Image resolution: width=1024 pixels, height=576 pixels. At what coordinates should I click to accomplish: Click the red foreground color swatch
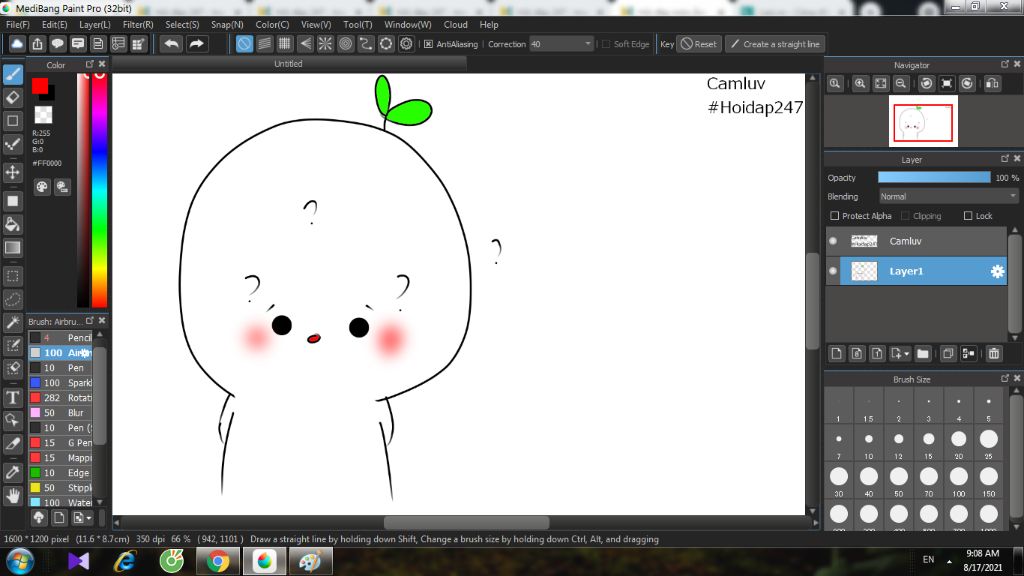[40, 86]
